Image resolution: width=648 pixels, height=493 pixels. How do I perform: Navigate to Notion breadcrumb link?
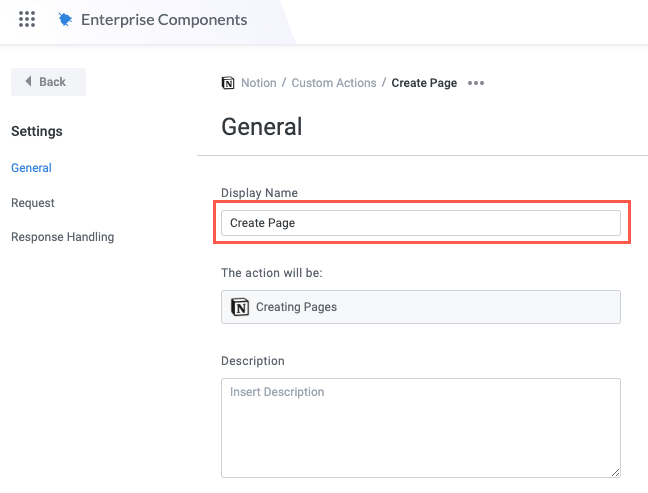(x=259, y=83)
